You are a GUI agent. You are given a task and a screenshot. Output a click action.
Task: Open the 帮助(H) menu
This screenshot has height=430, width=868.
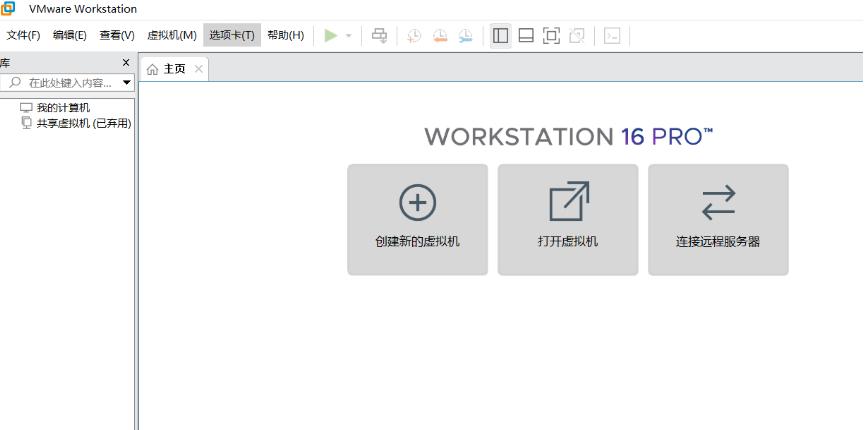286,35
